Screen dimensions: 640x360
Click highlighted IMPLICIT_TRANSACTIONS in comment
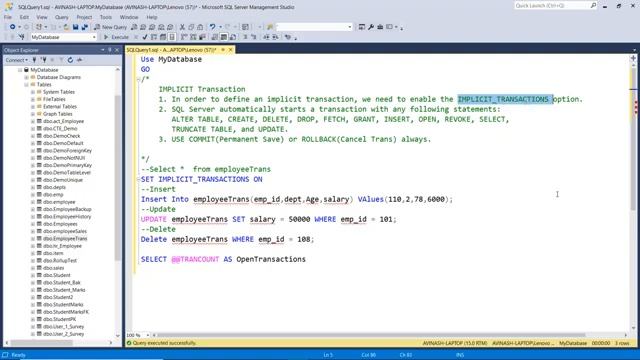[x=505, y=99]
